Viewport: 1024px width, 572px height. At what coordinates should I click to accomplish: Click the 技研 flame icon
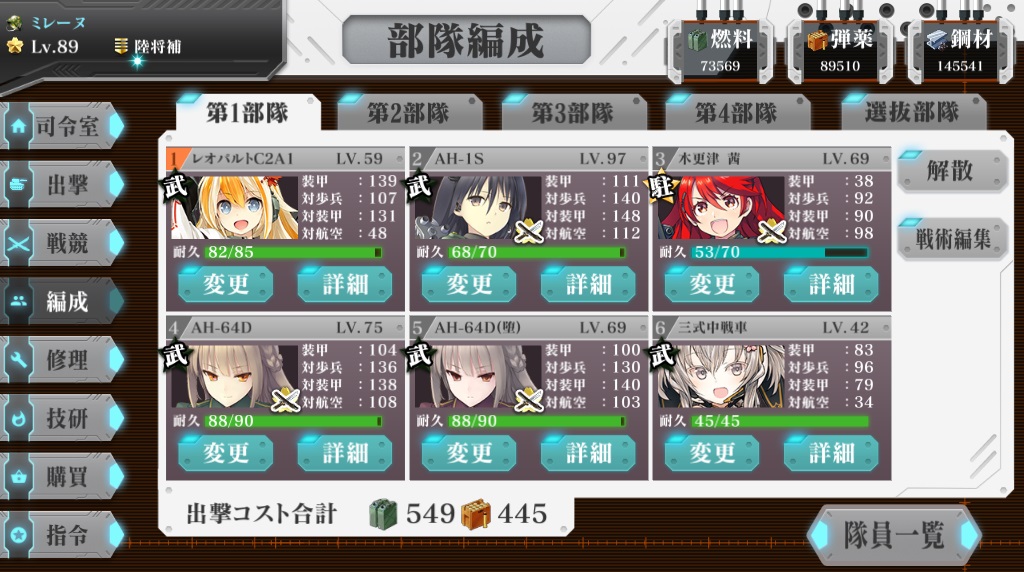coord(18,419)
